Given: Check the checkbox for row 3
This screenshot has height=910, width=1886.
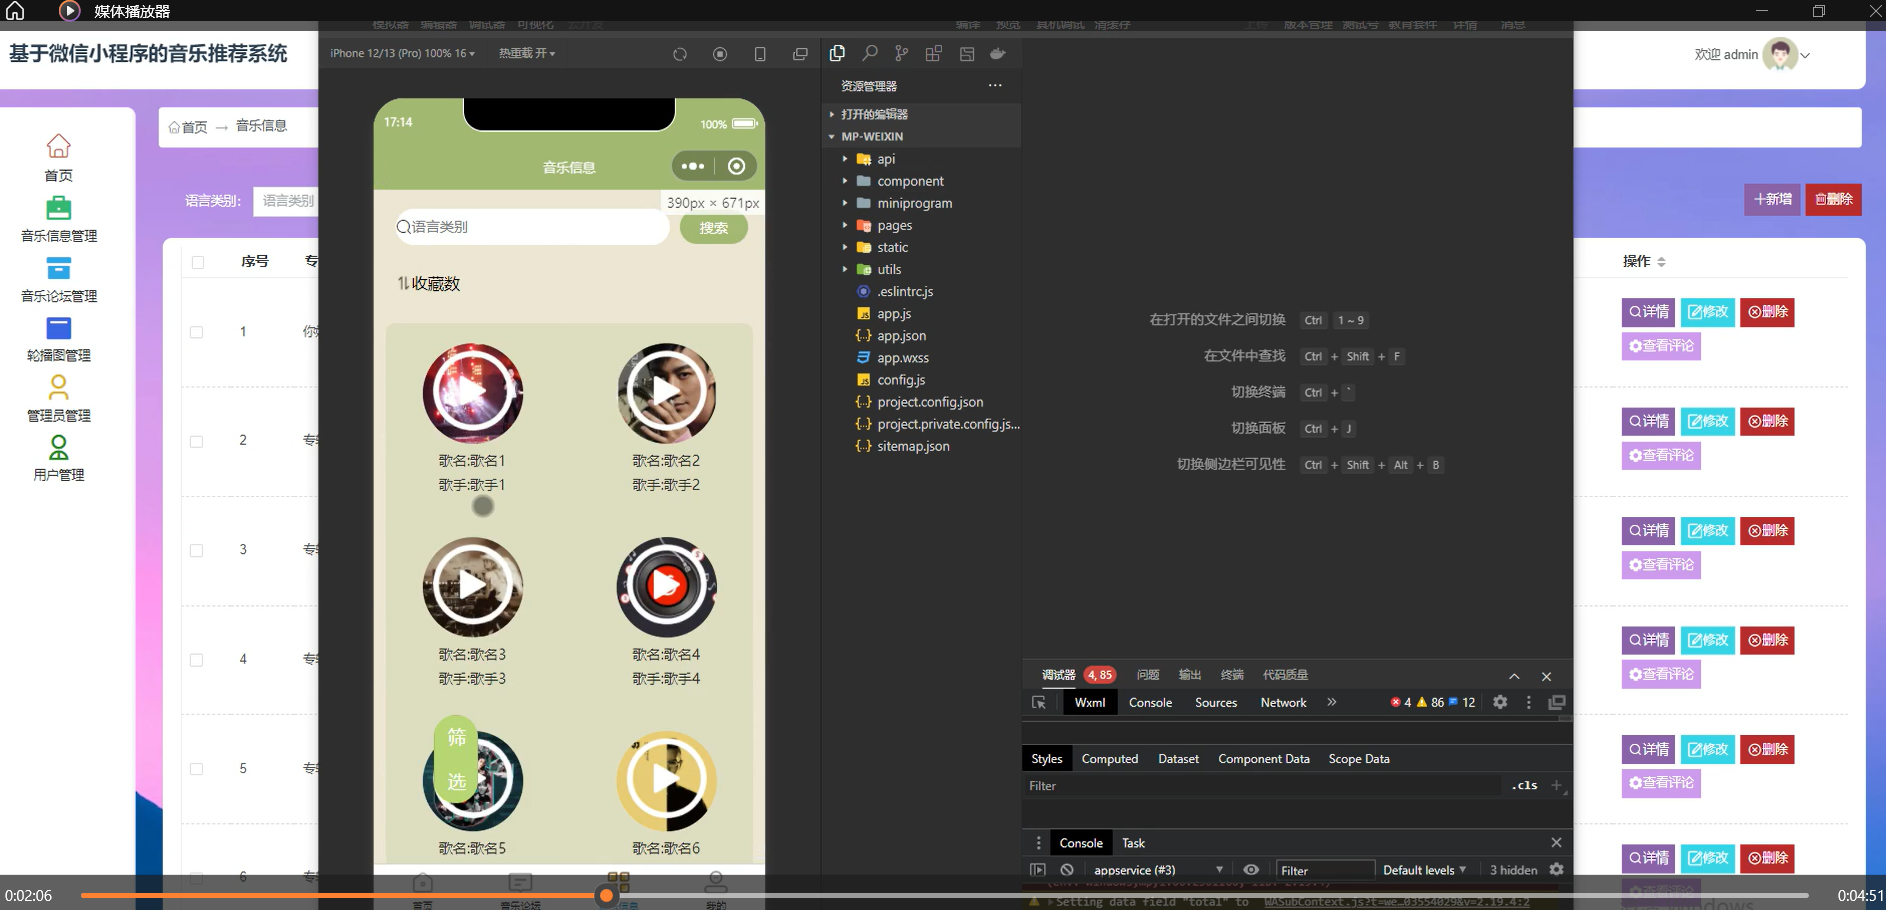Looking at the screenshot, I should 197,550.
